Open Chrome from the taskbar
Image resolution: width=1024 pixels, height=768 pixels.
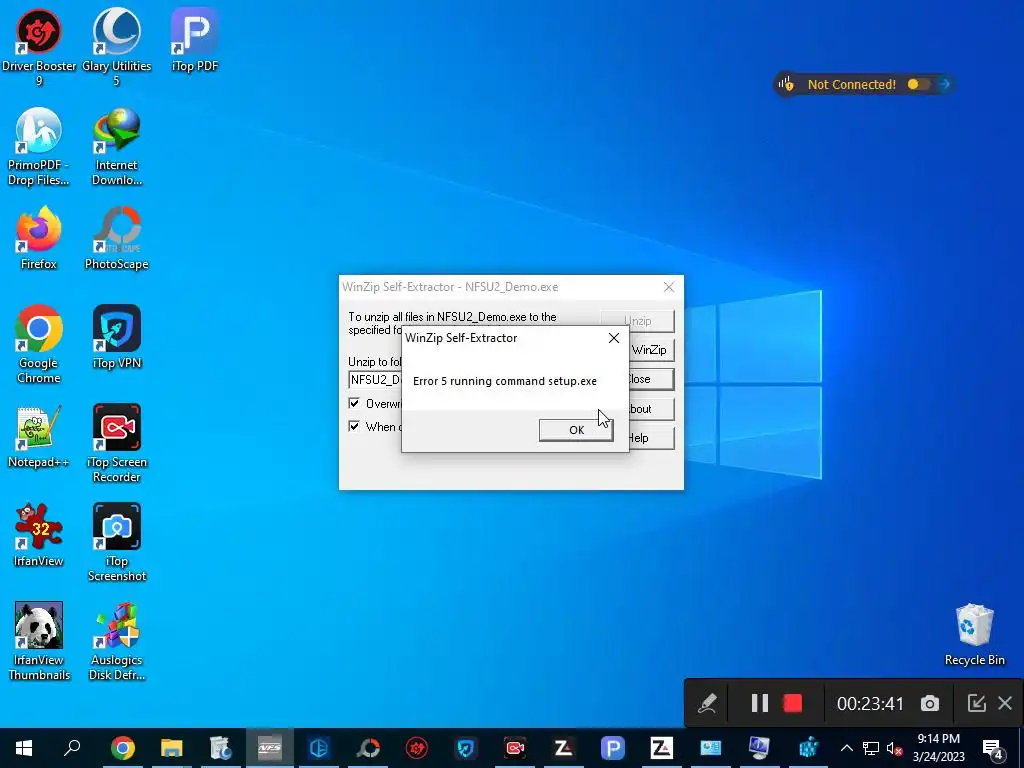122,748
